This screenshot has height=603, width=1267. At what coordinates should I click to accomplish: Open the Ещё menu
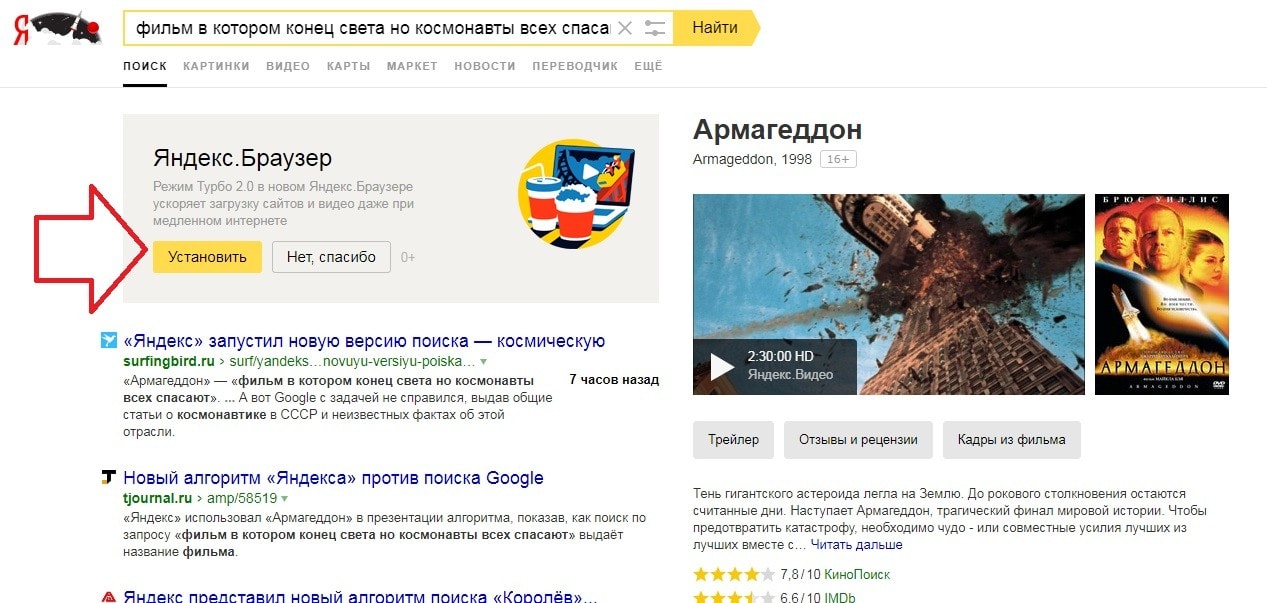point(648,66)
